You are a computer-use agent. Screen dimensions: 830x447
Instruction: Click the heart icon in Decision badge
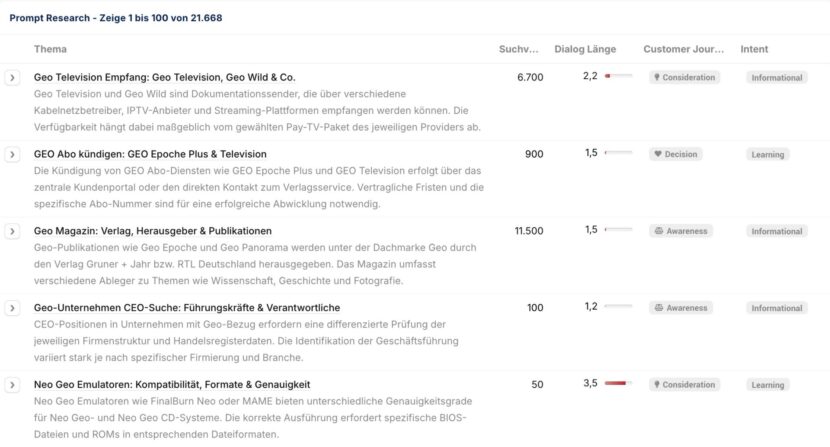tap(656, 154)
